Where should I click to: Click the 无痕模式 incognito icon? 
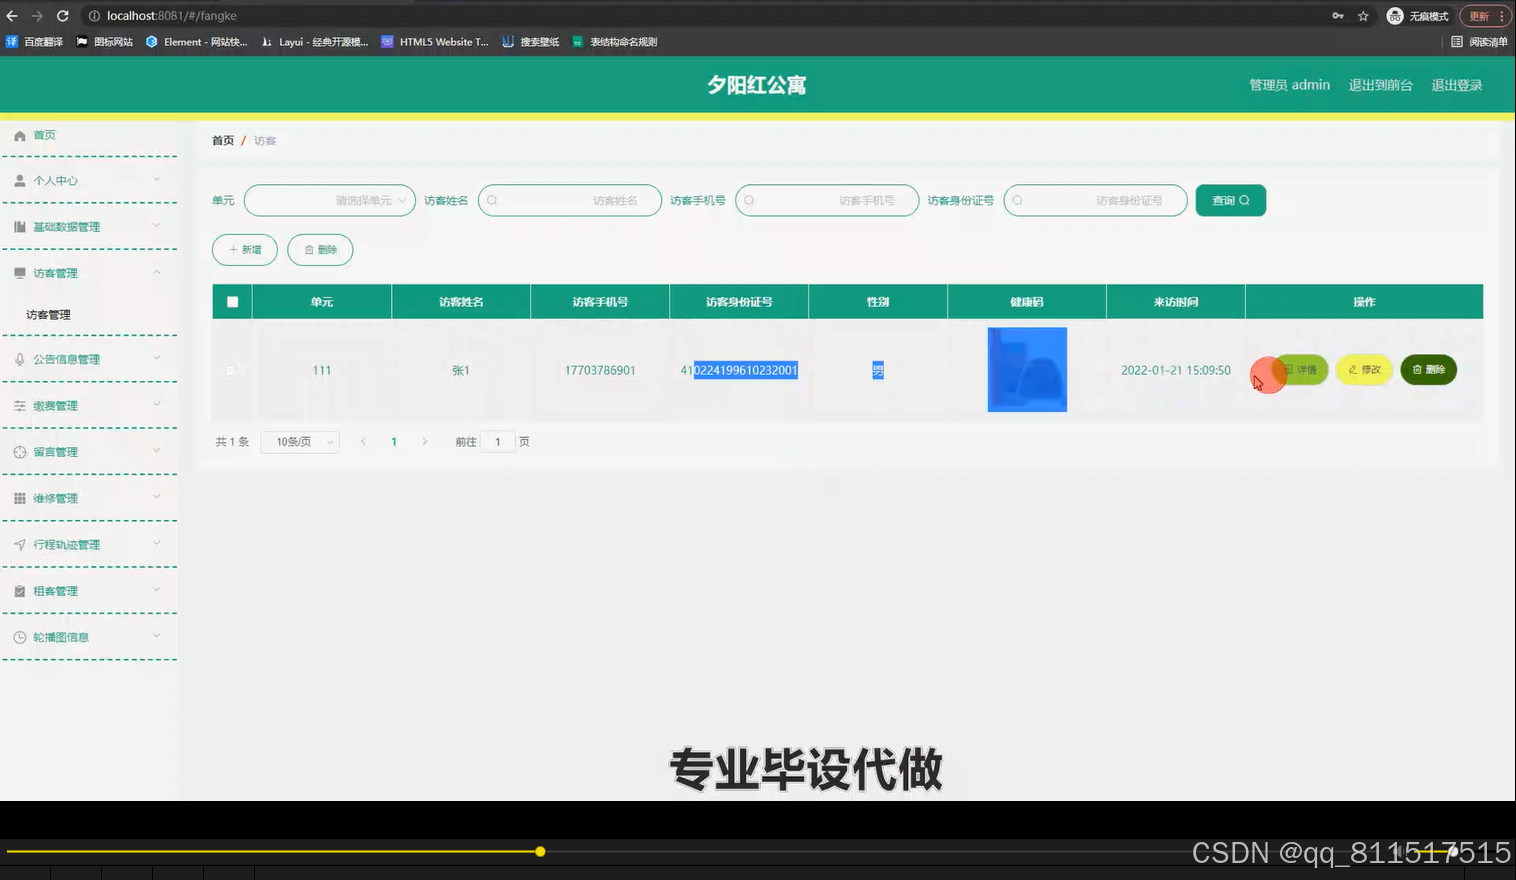tap(1395, 16)
